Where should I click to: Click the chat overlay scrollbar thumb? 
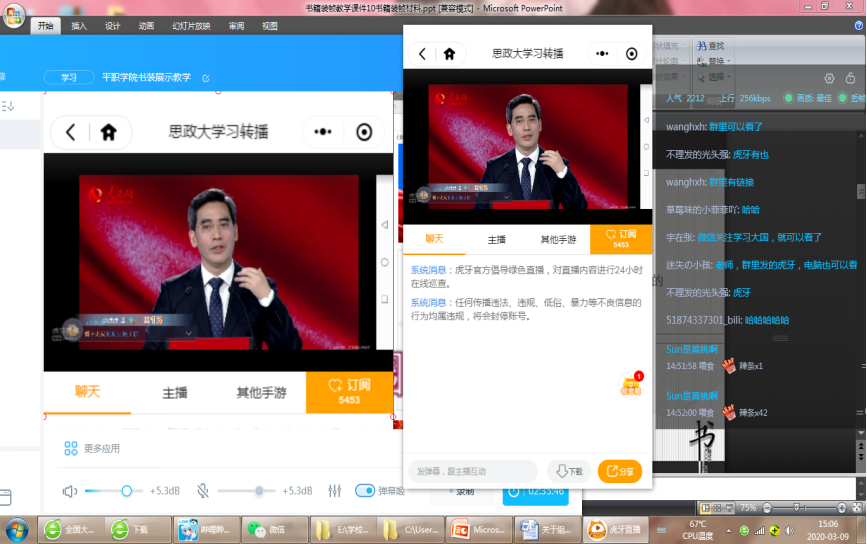coord(860,192)
